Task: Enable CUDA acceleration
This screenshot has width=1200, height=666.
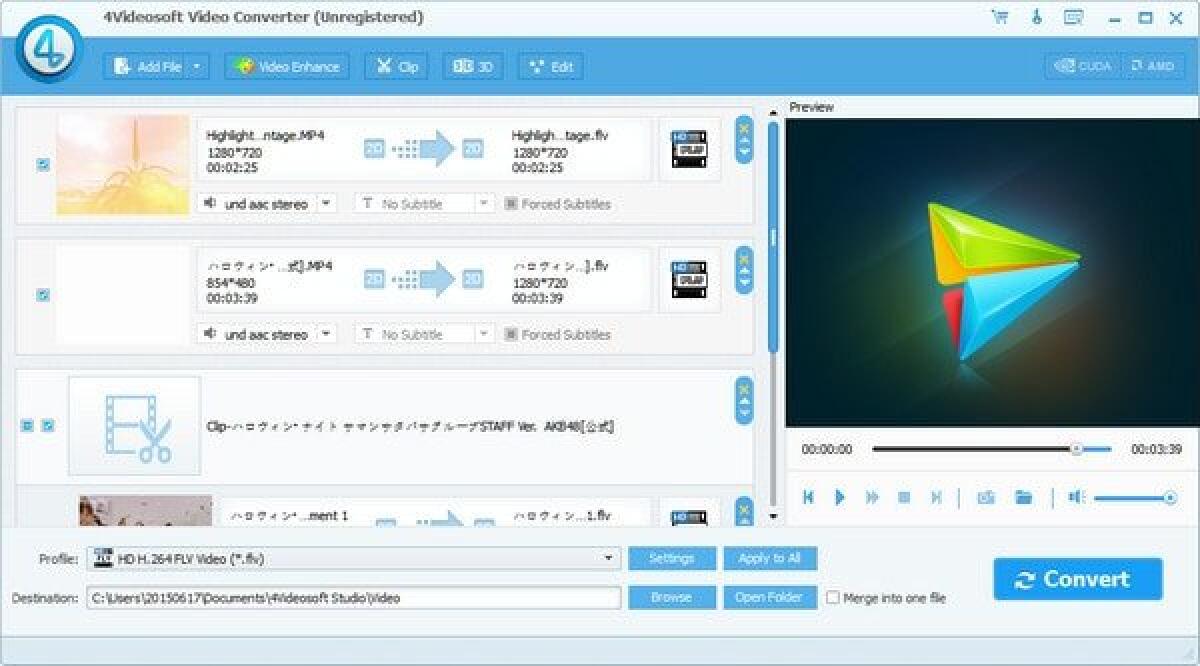Action: (1084, 64)
